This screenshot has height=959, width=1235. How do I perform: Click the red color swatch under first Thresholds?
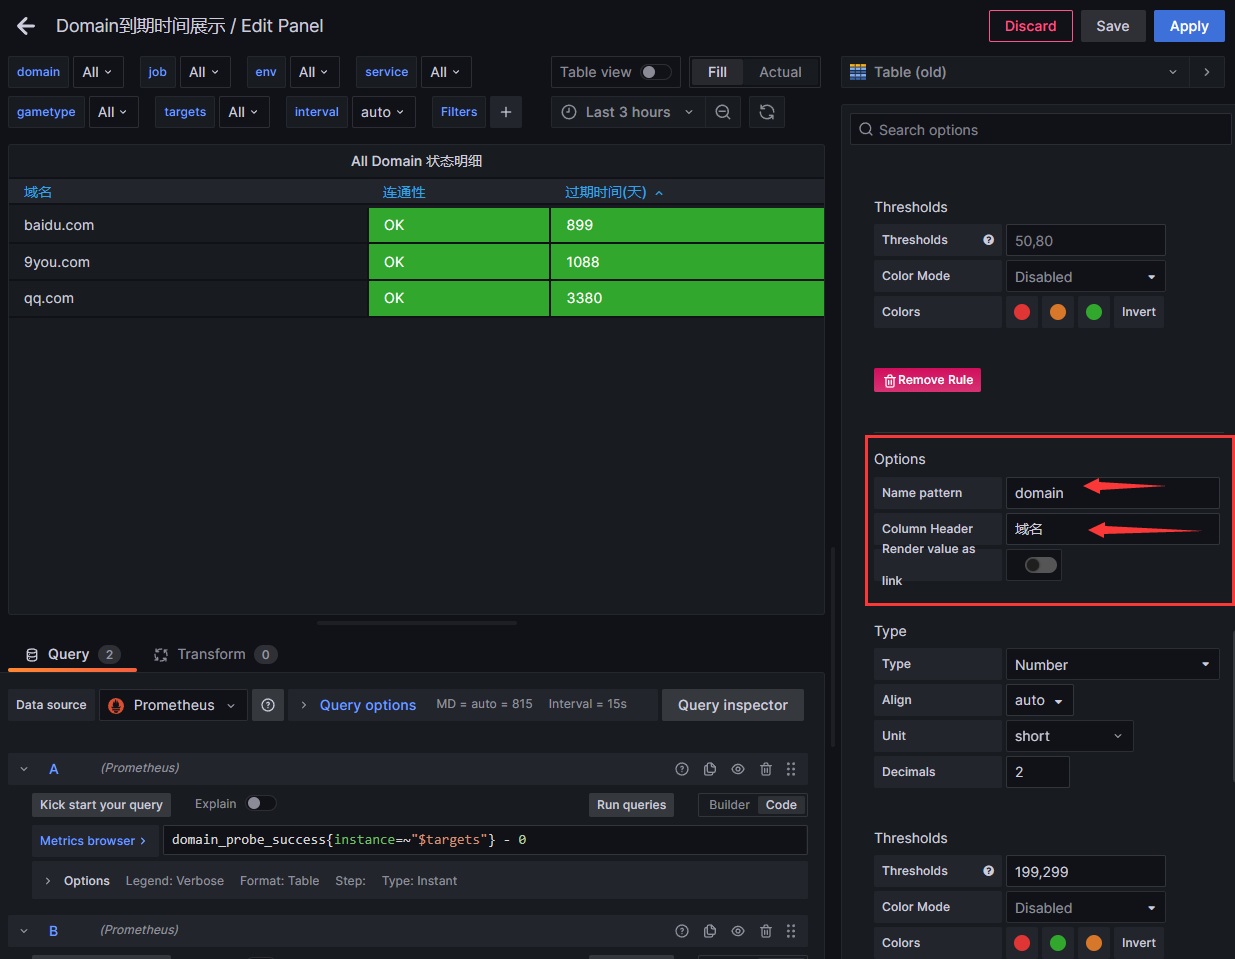pos(1022,312)
